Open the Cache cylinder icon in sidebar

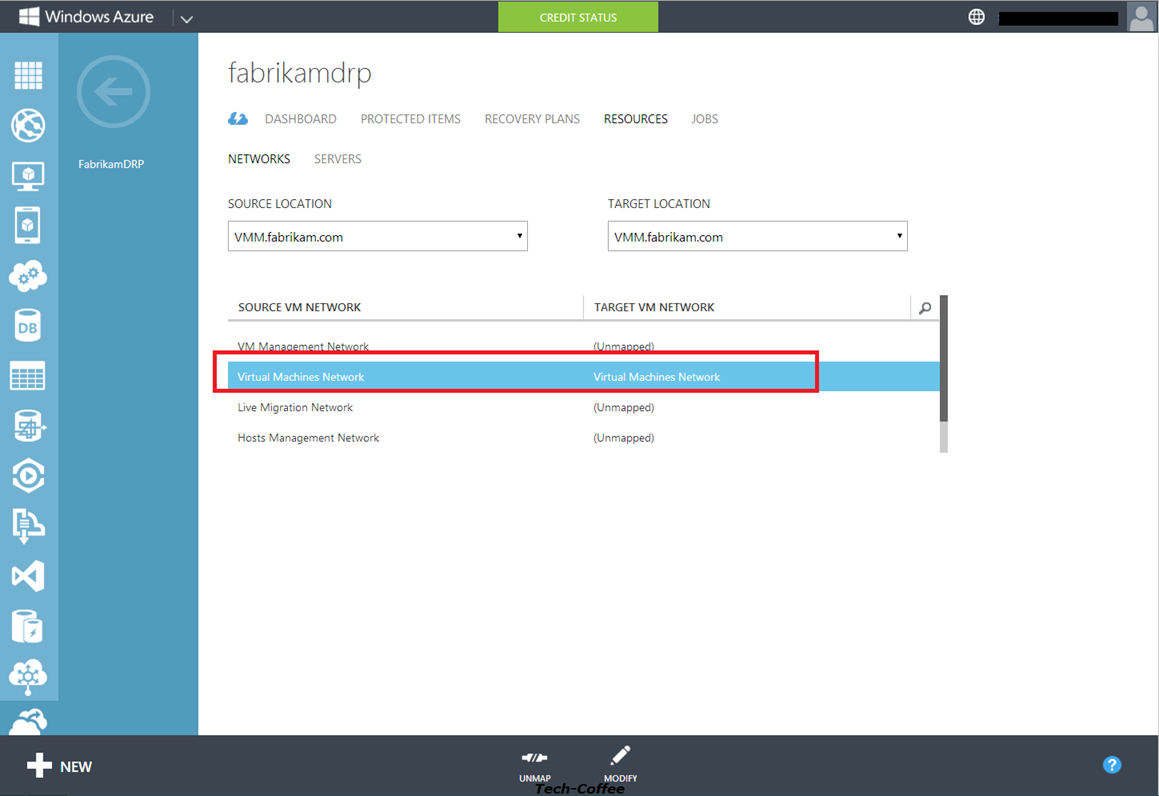tap(28, 626)
